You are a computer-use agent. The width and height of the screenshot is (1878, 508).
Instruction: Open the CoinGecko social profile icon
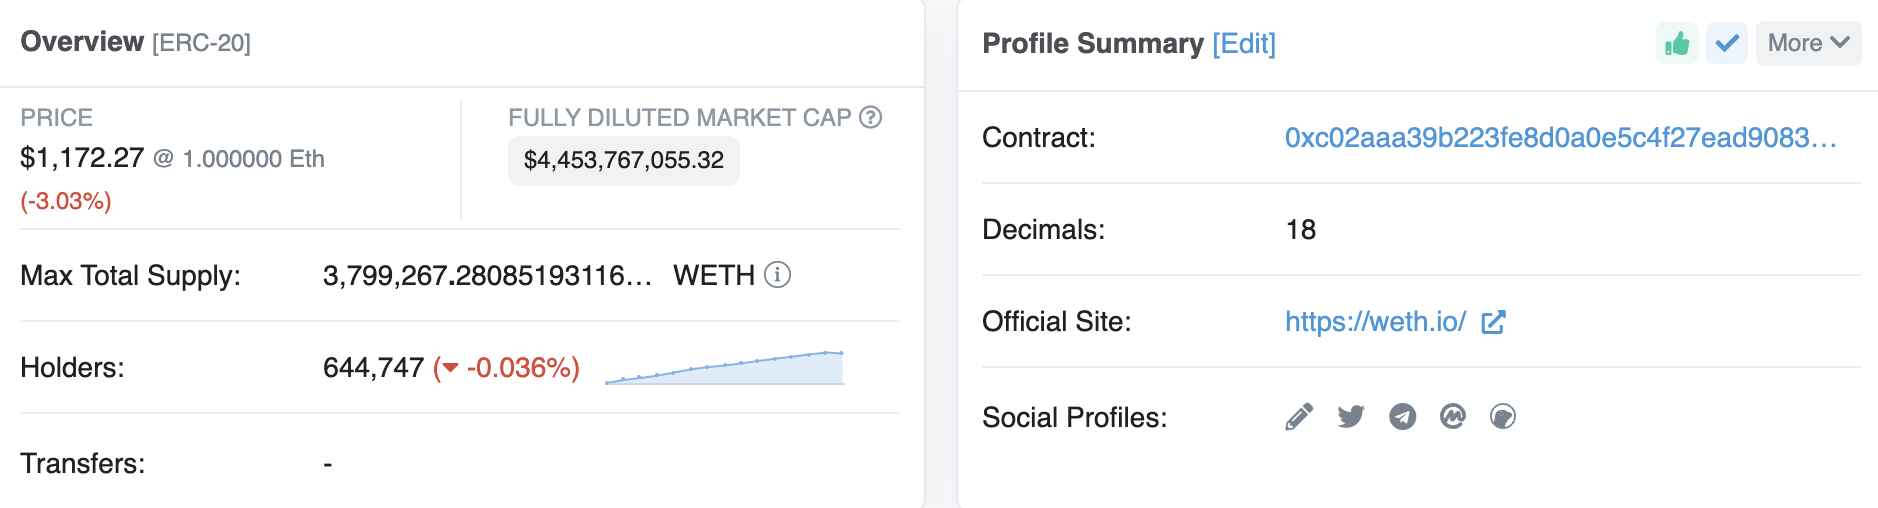(1503, 417)
